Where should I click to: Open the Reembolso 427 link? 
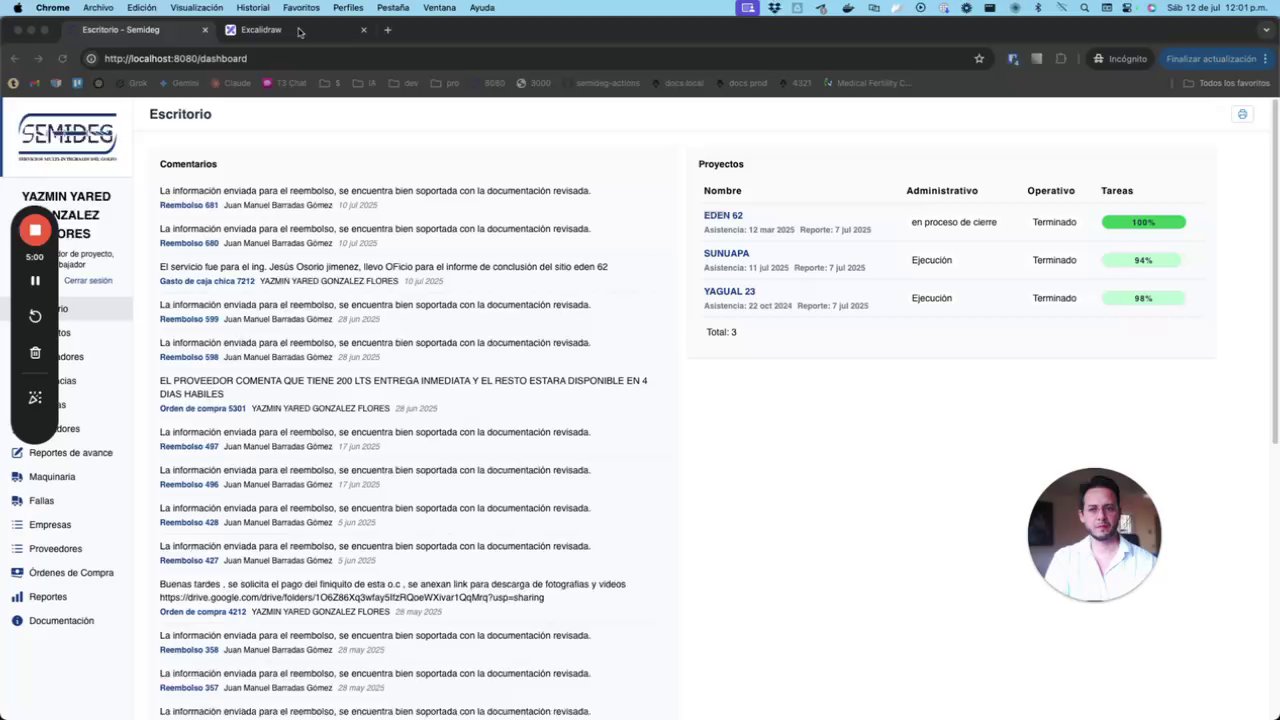coord(189,561)
